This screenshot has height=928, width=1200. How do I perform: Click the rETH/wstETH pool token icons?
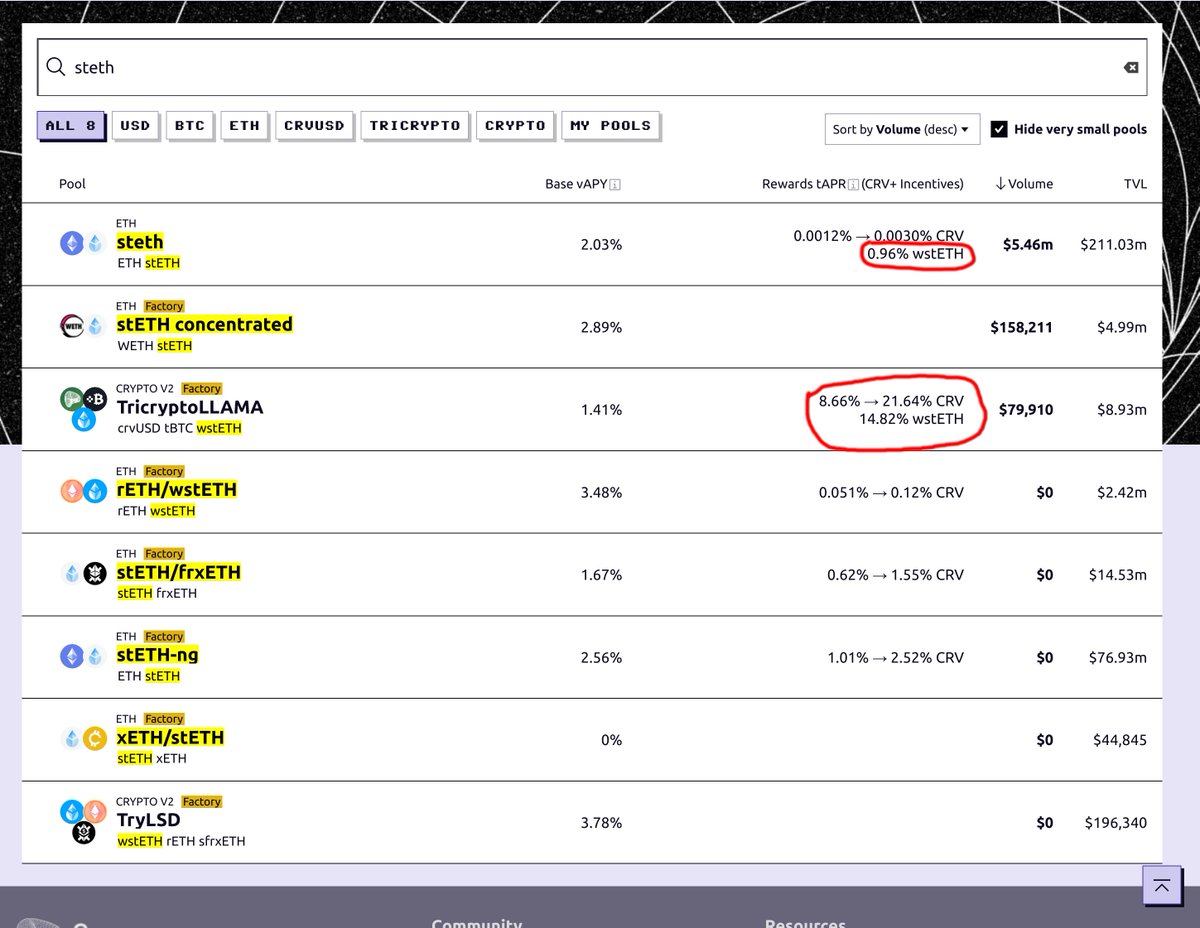83,491
